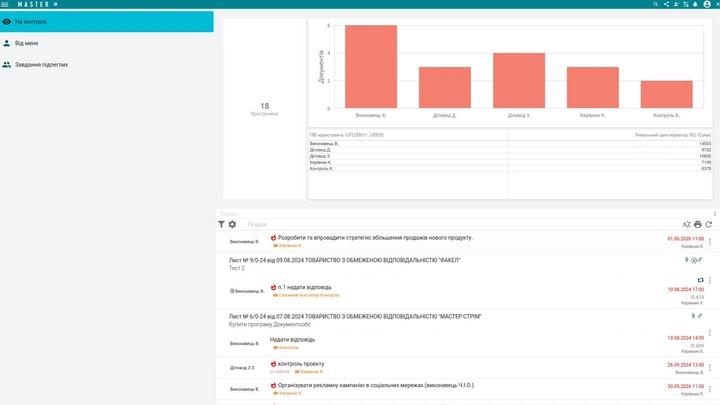Click the link icon on Лист № 6/0-24
The width and height of the screenshot is (720, 405).
click(x=700, y=316)
